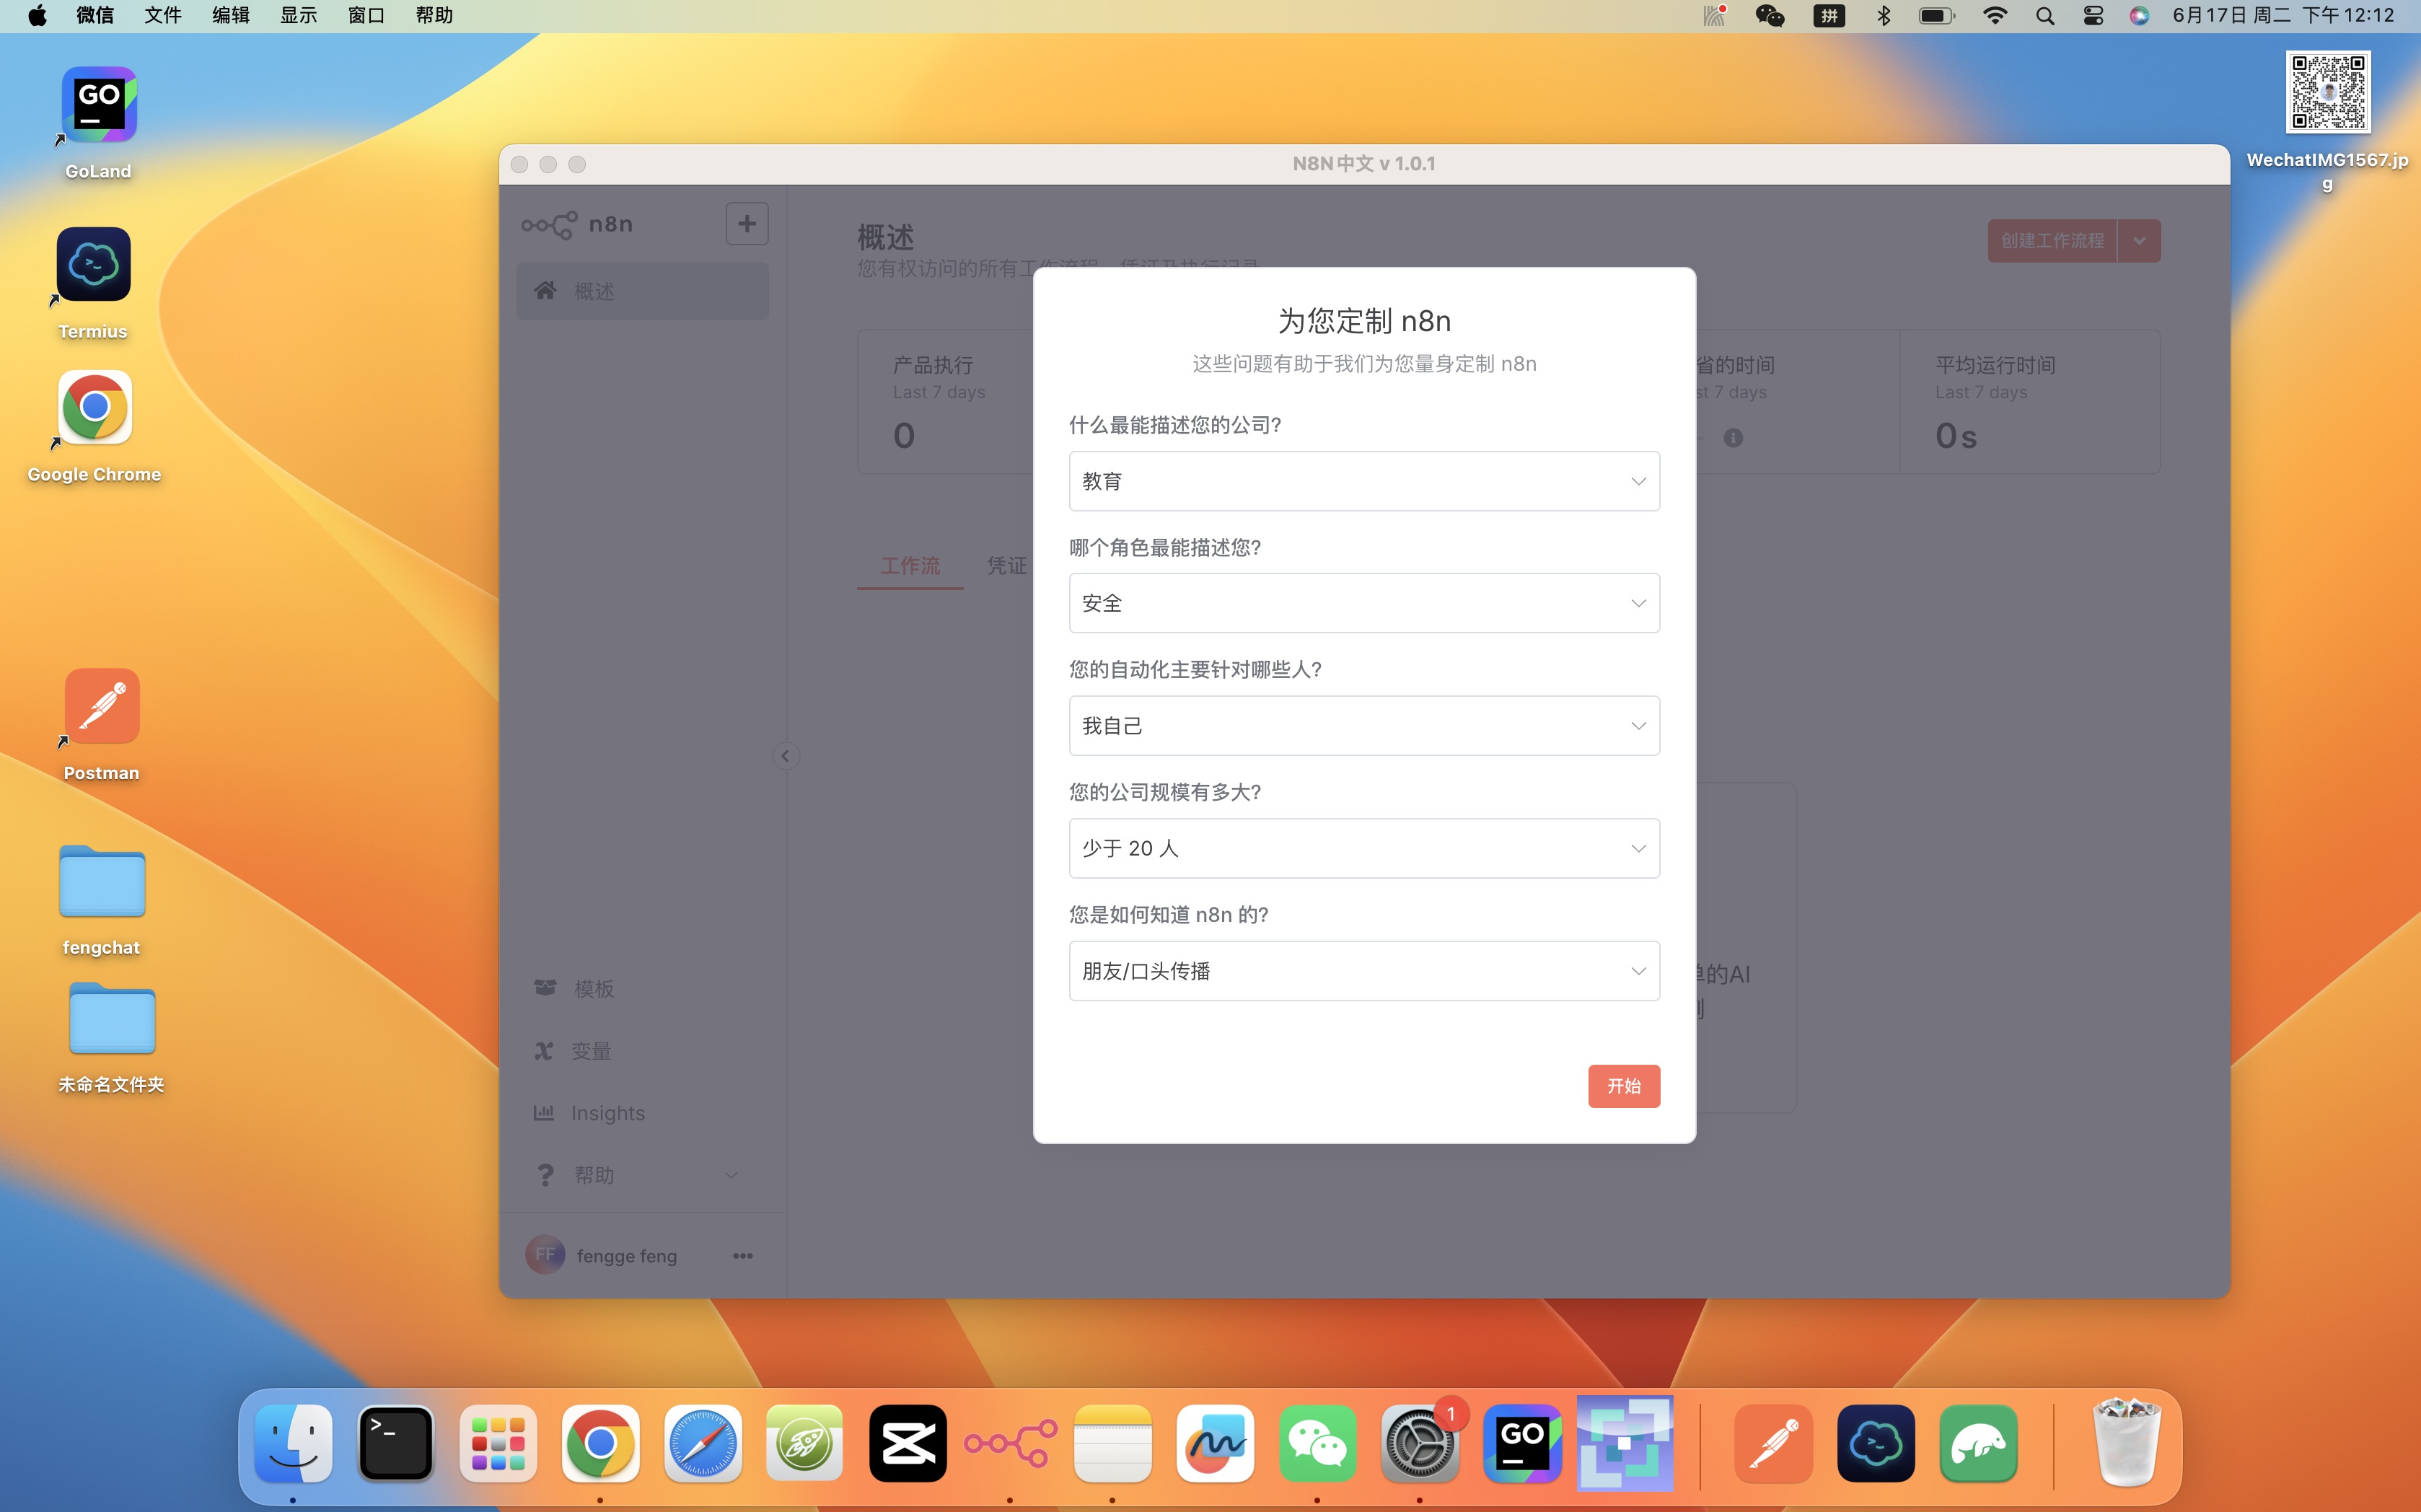This screenshot has height=1512, width=2421.
Task: Open Postman from the Dock
Action: [1774, 1443]
